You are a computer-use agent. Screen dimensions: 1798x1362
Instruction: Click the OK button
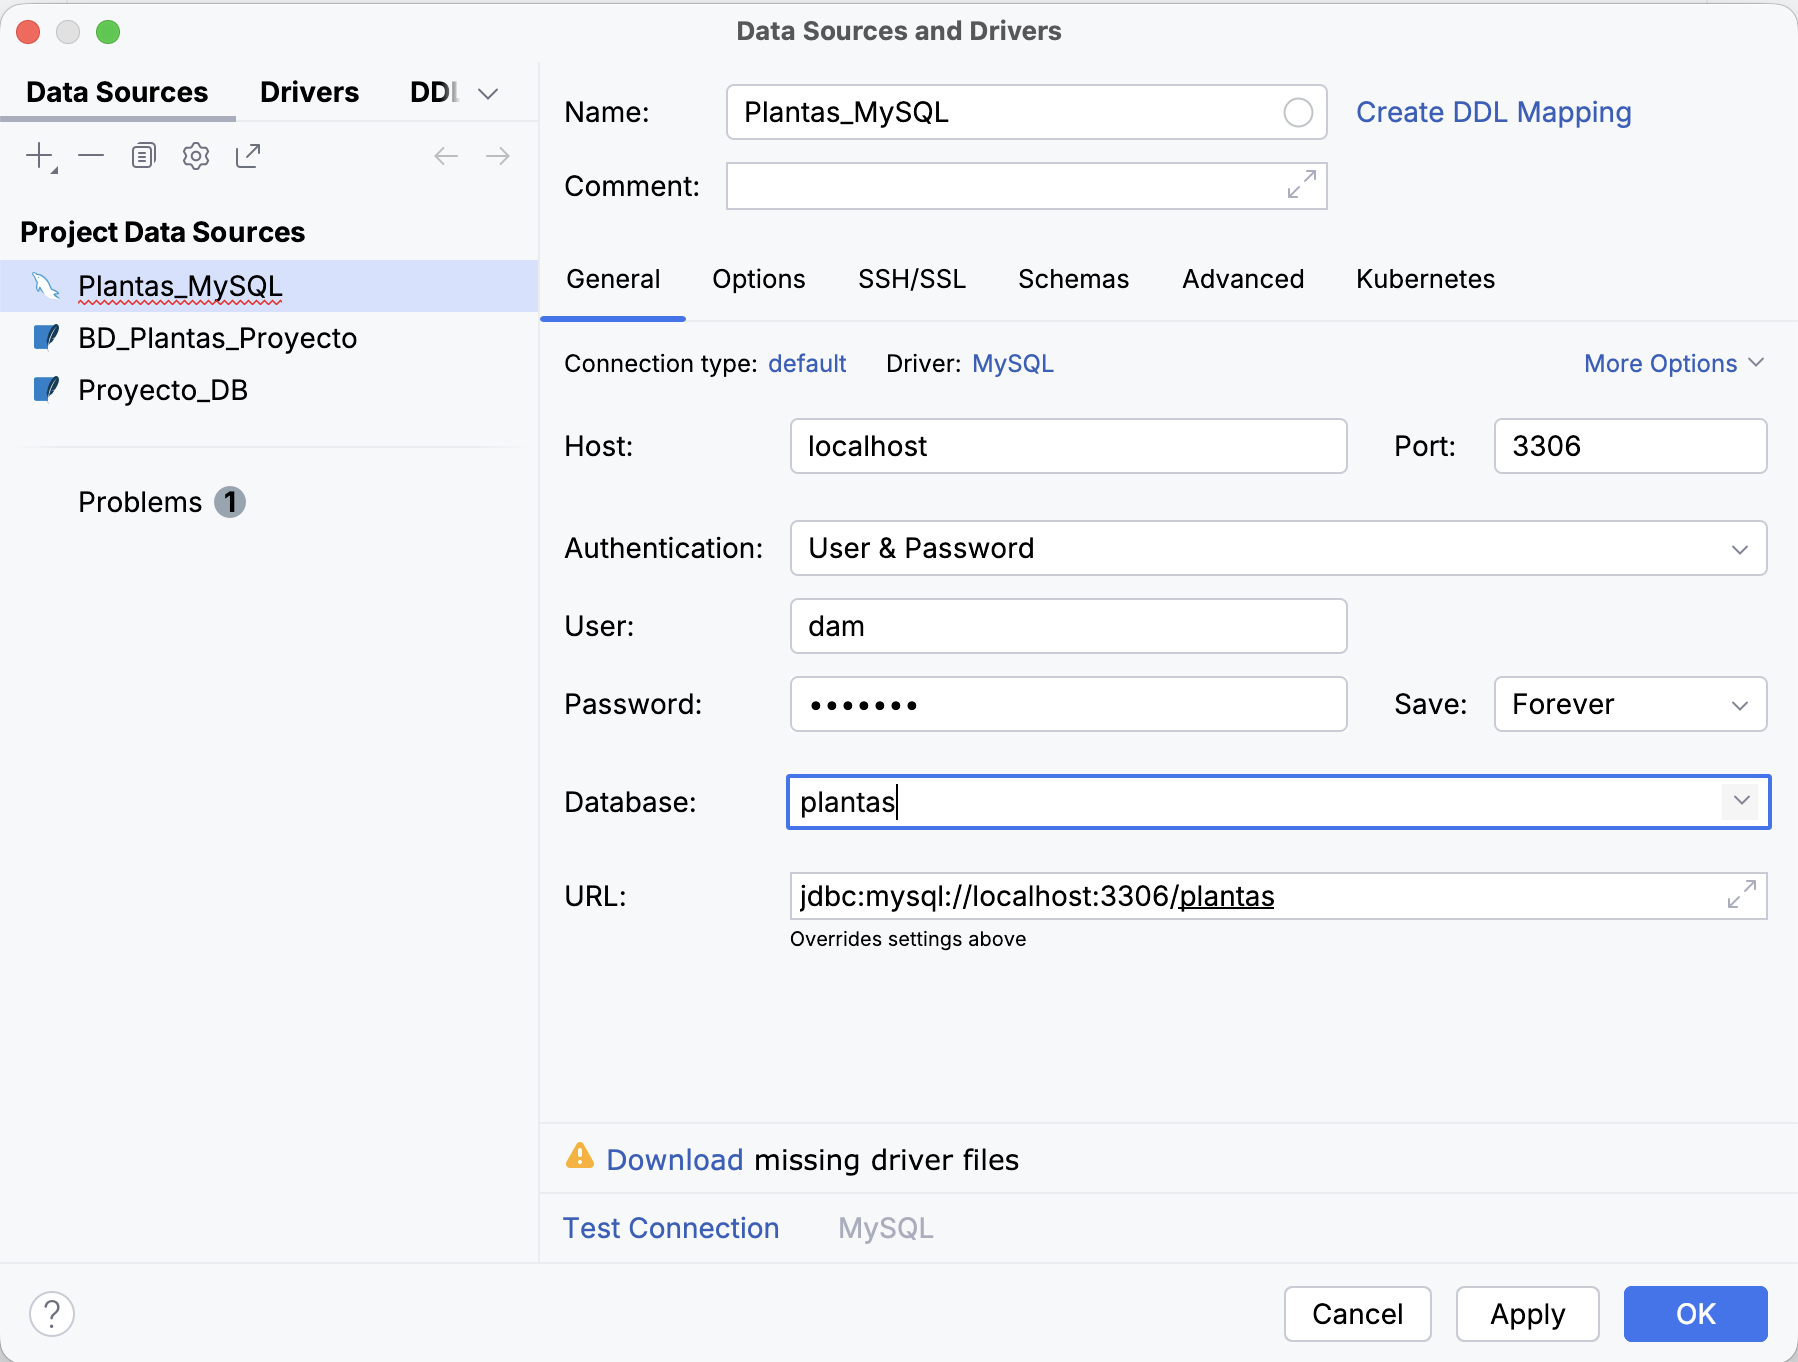click(1695, 1314)
